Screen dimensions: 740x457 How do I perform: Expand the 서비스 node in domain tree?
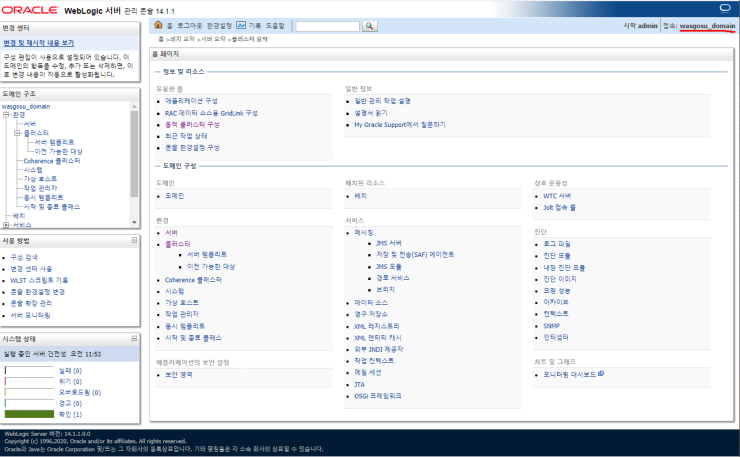tap(6, 225)
